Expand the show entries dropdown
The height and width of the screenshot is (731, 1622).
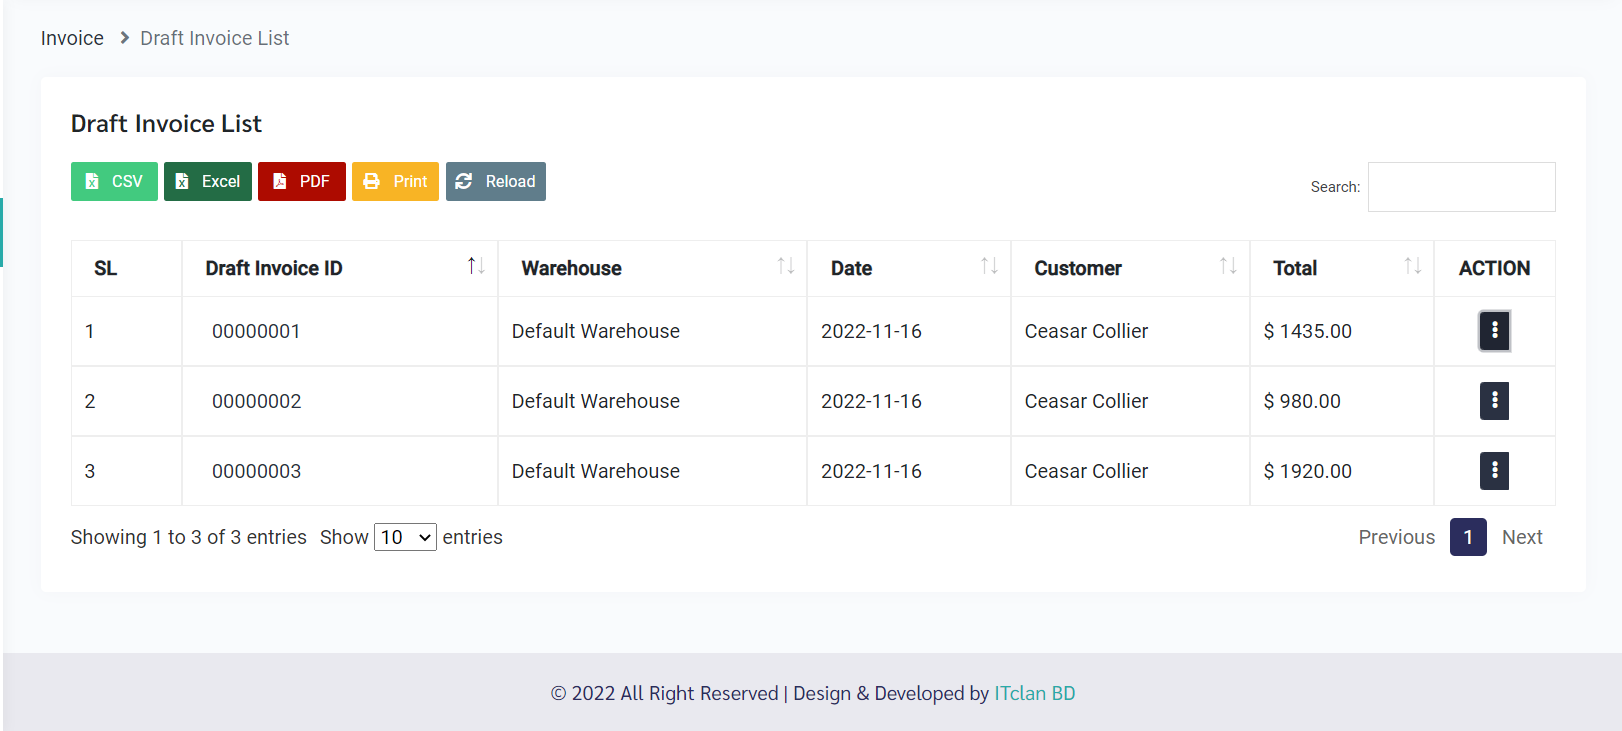pos(405,537)
